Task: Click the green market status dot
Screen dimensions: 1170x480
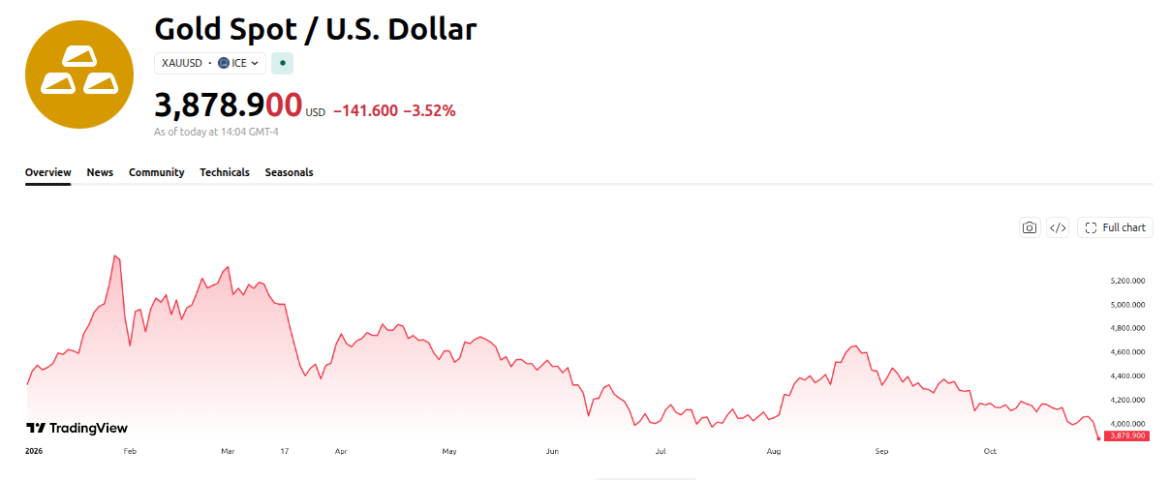Action: pyautogui.click(x=282, y=63)
